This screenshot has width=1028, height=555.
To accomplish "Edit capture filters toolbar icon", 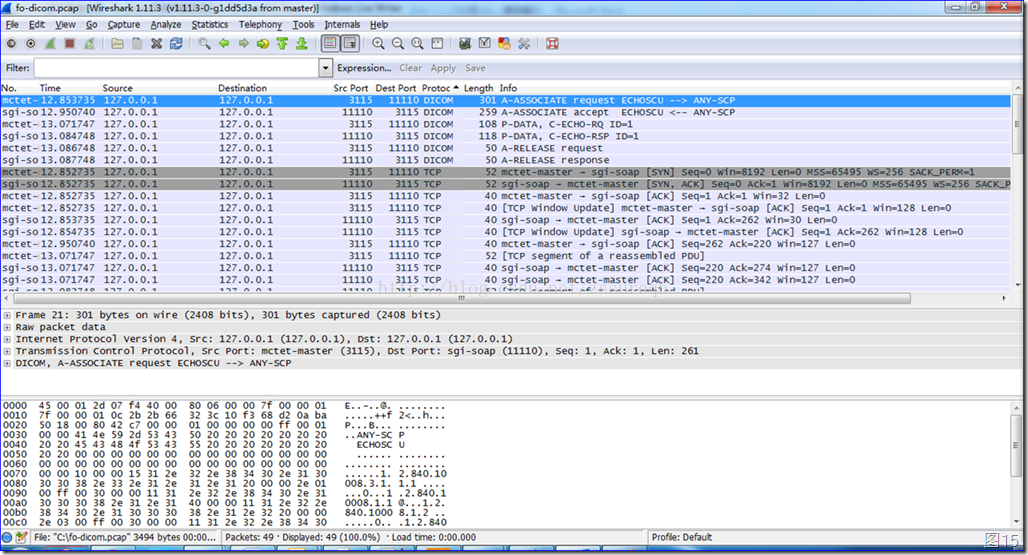I will point(465,44).
